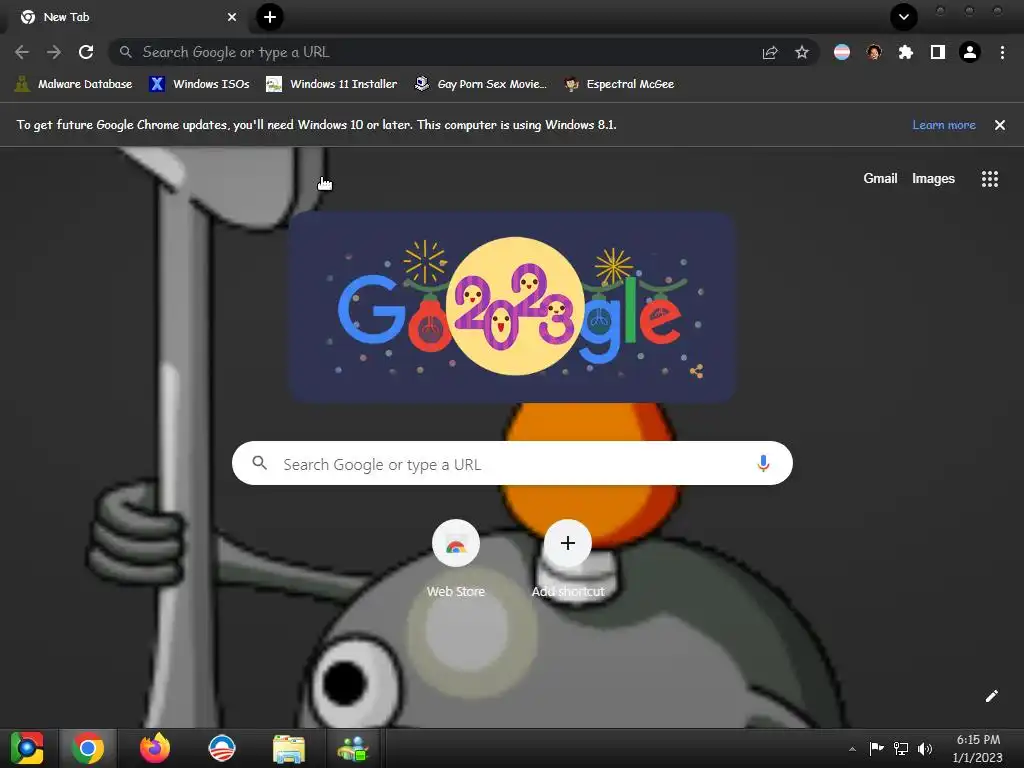
Task: Bookmark this tab with the star icon
Action: point(802,52)
